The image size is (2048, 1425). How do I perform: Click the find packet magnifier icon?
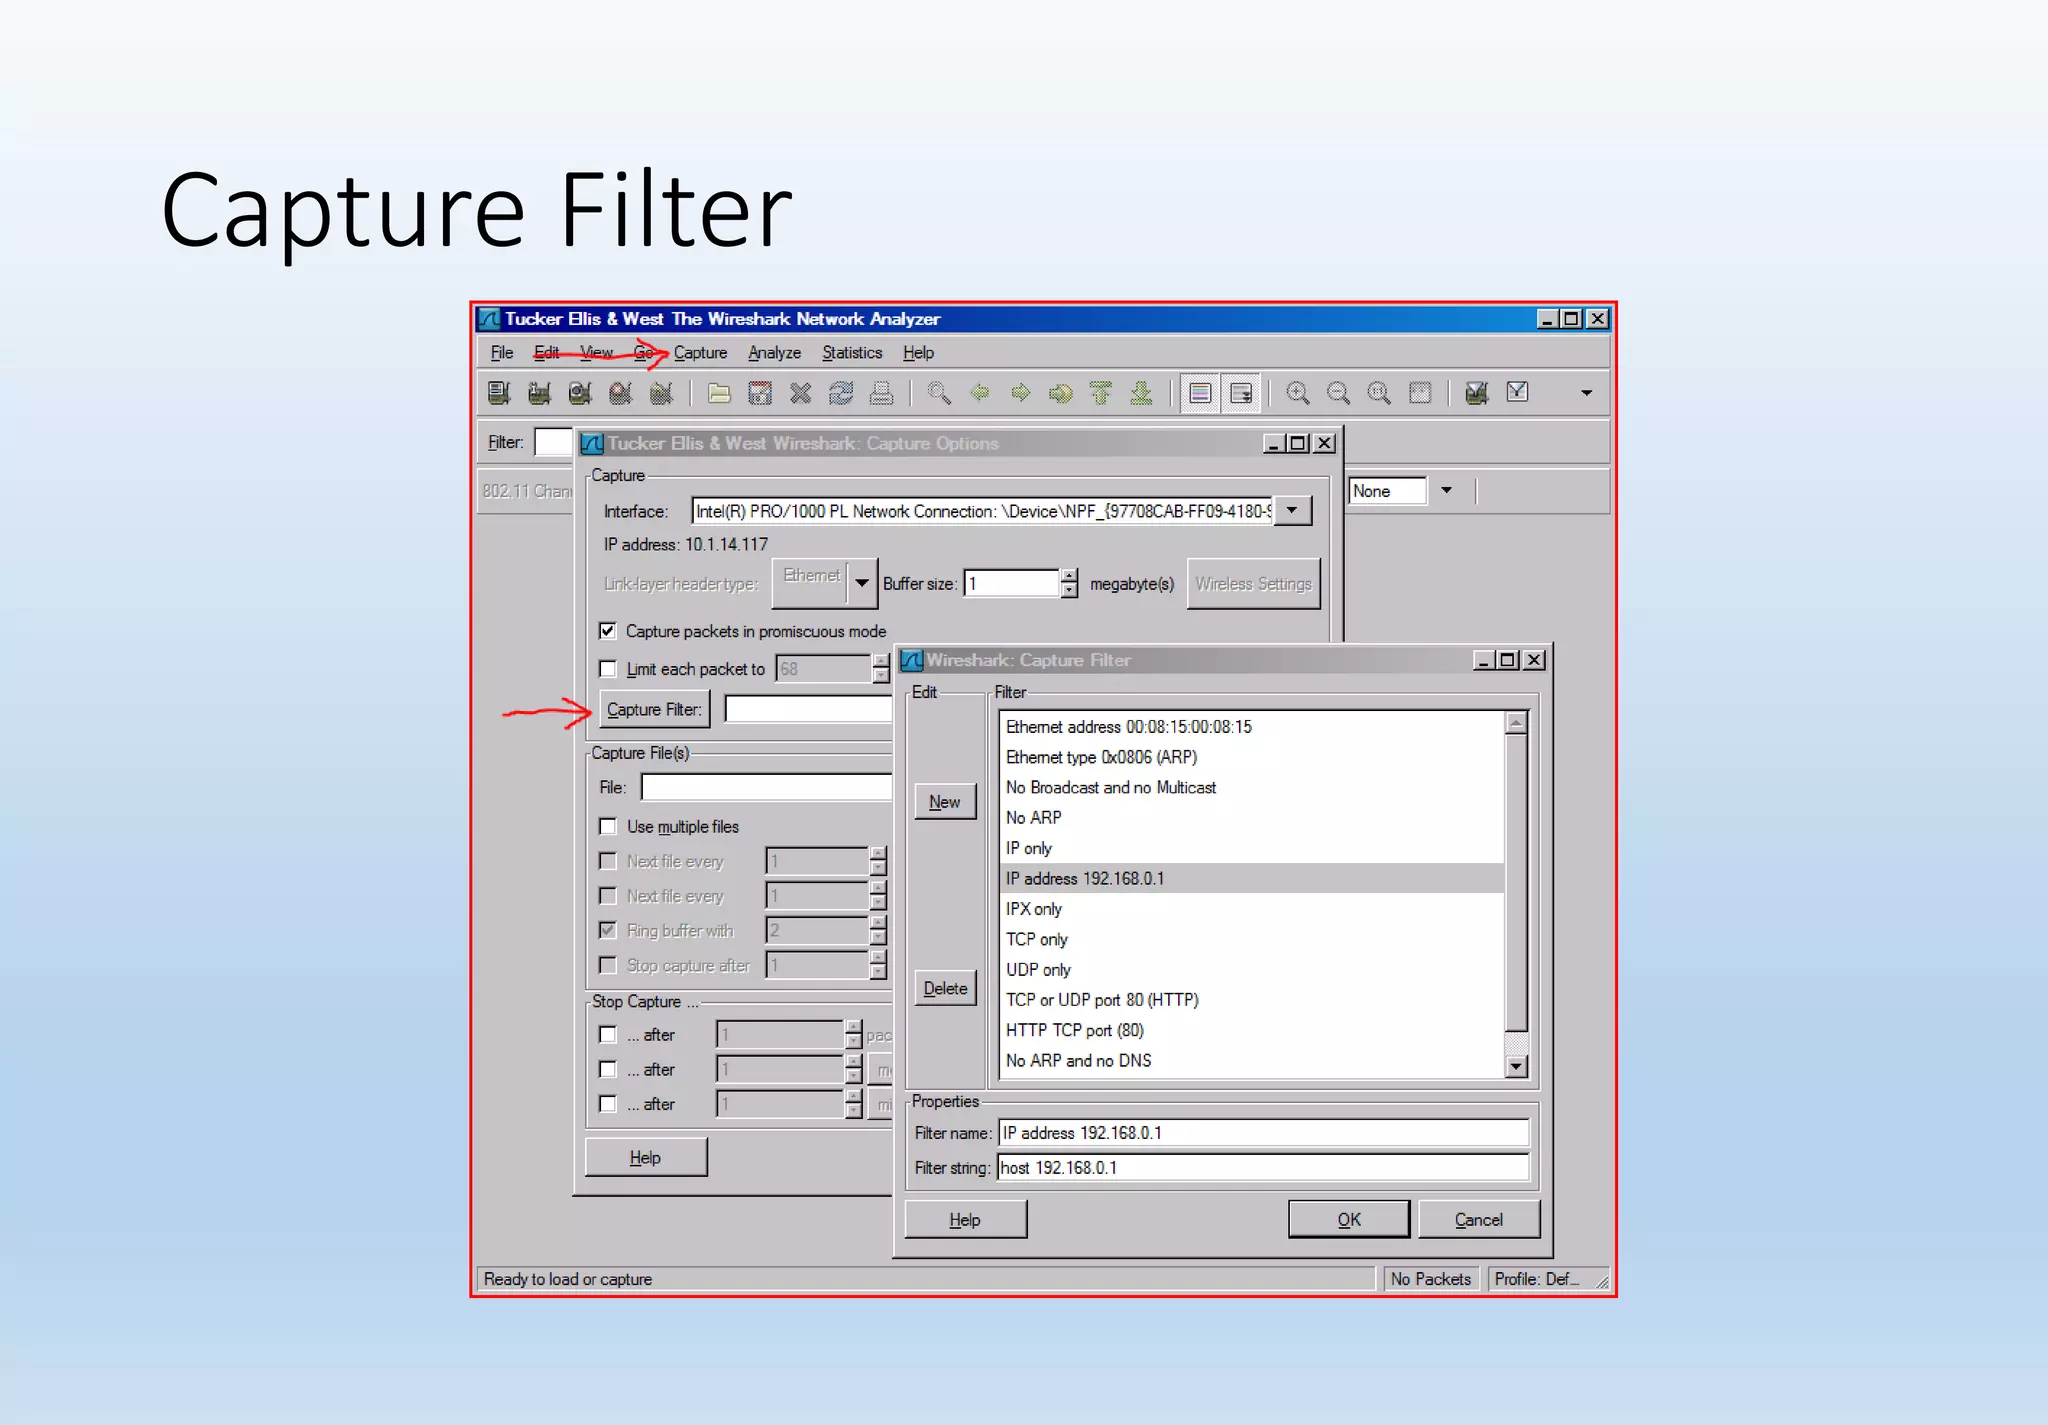pos(938,393)
